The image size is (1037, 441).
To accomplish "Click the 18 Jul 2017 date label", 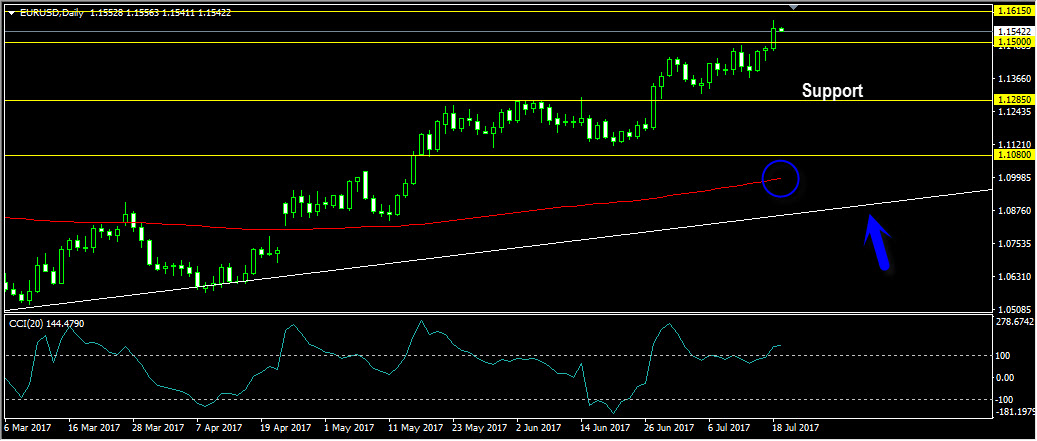I will coord(796,428).
